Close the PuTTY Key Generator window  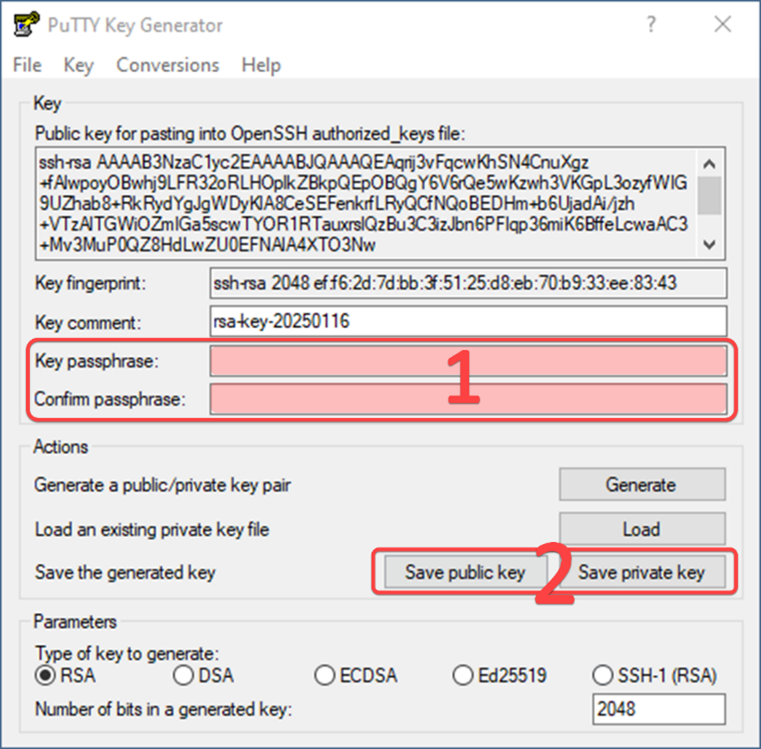tap(723, 24)
